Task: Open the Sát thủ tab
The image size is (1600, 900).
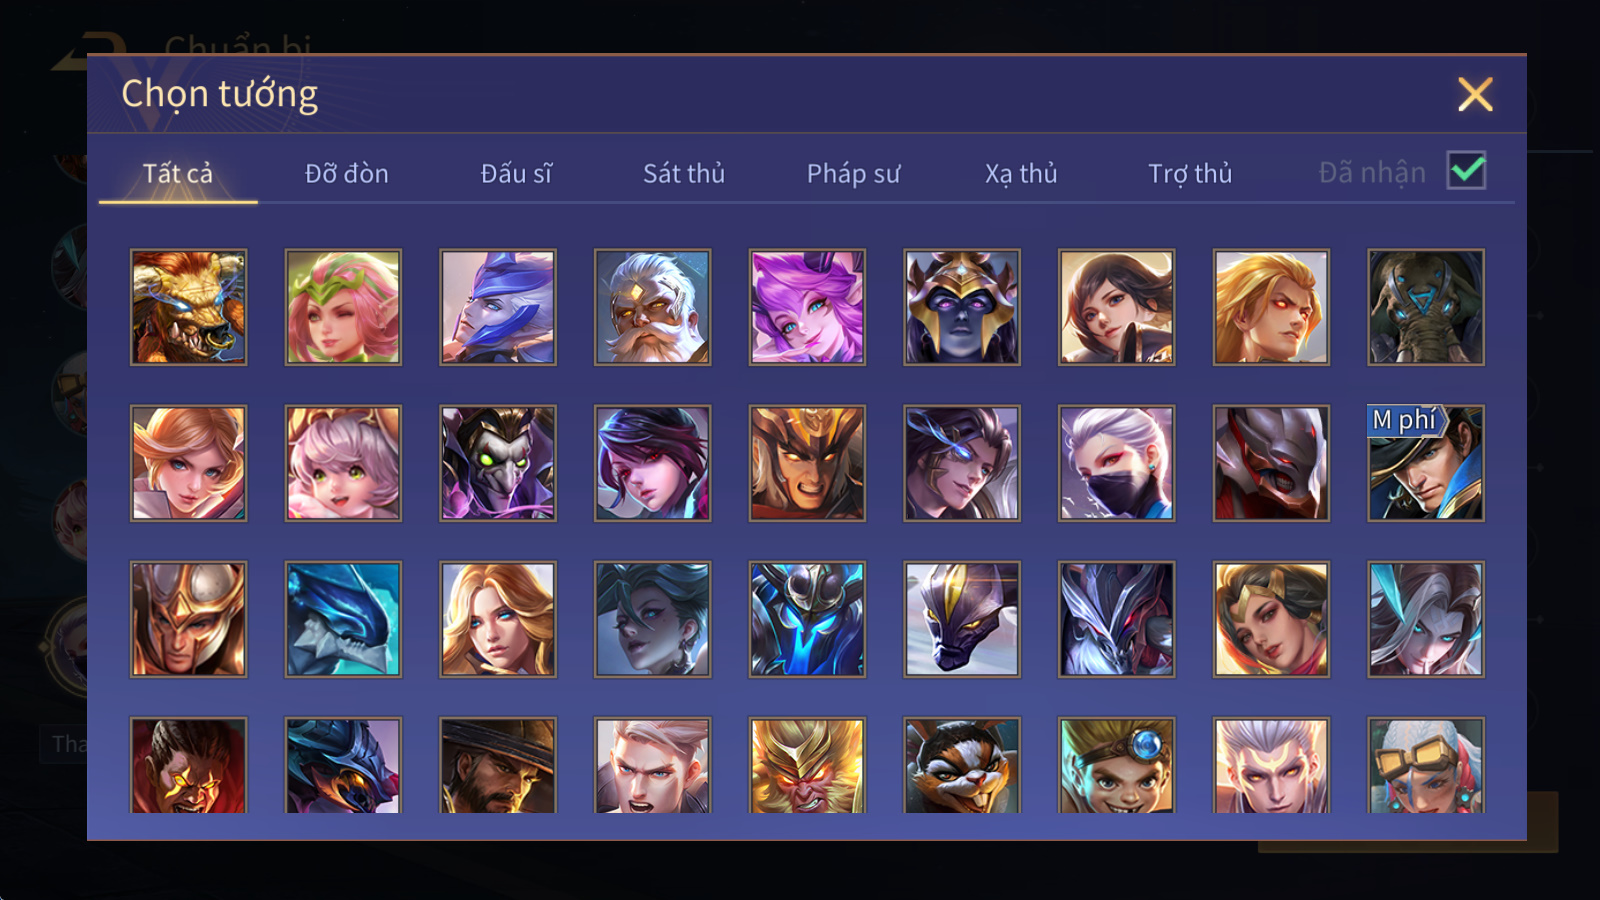Action: click(x=684, y=174)
